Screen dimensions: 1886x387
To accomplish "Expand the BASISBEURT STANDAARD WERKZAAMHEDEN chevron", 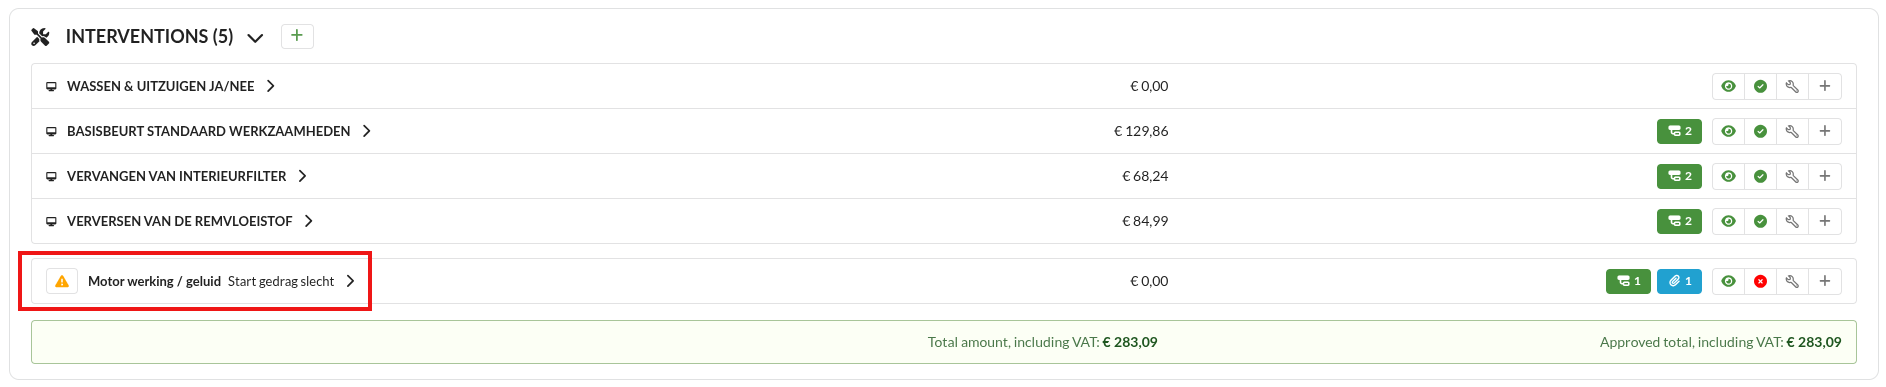I will tap(367, 131).
